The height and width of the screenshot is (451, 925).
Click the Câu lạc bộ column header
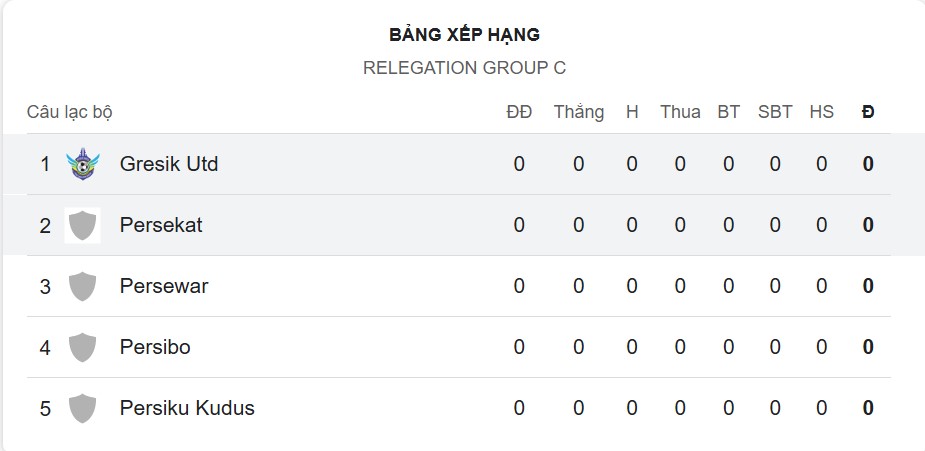coord(70,112)
